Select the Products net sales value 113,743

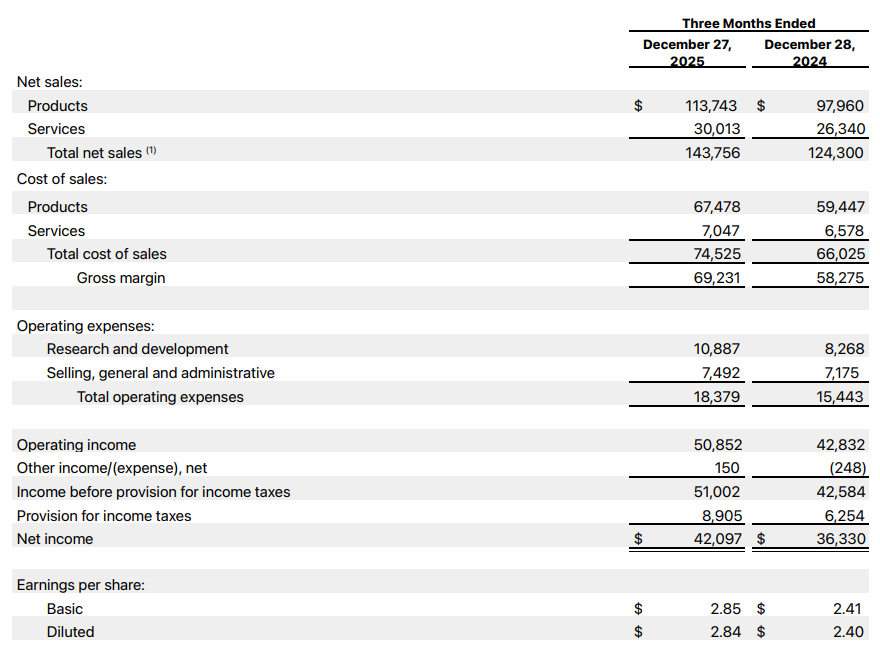pos(711,105)
